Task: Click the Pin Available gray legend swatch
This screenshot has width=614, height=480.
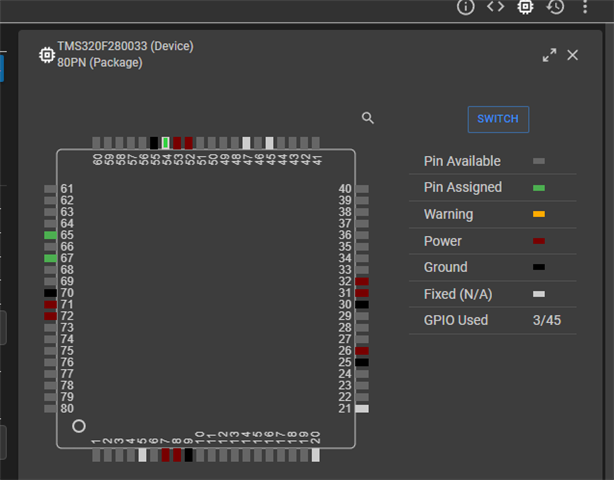Action: (x=539, y=161)
